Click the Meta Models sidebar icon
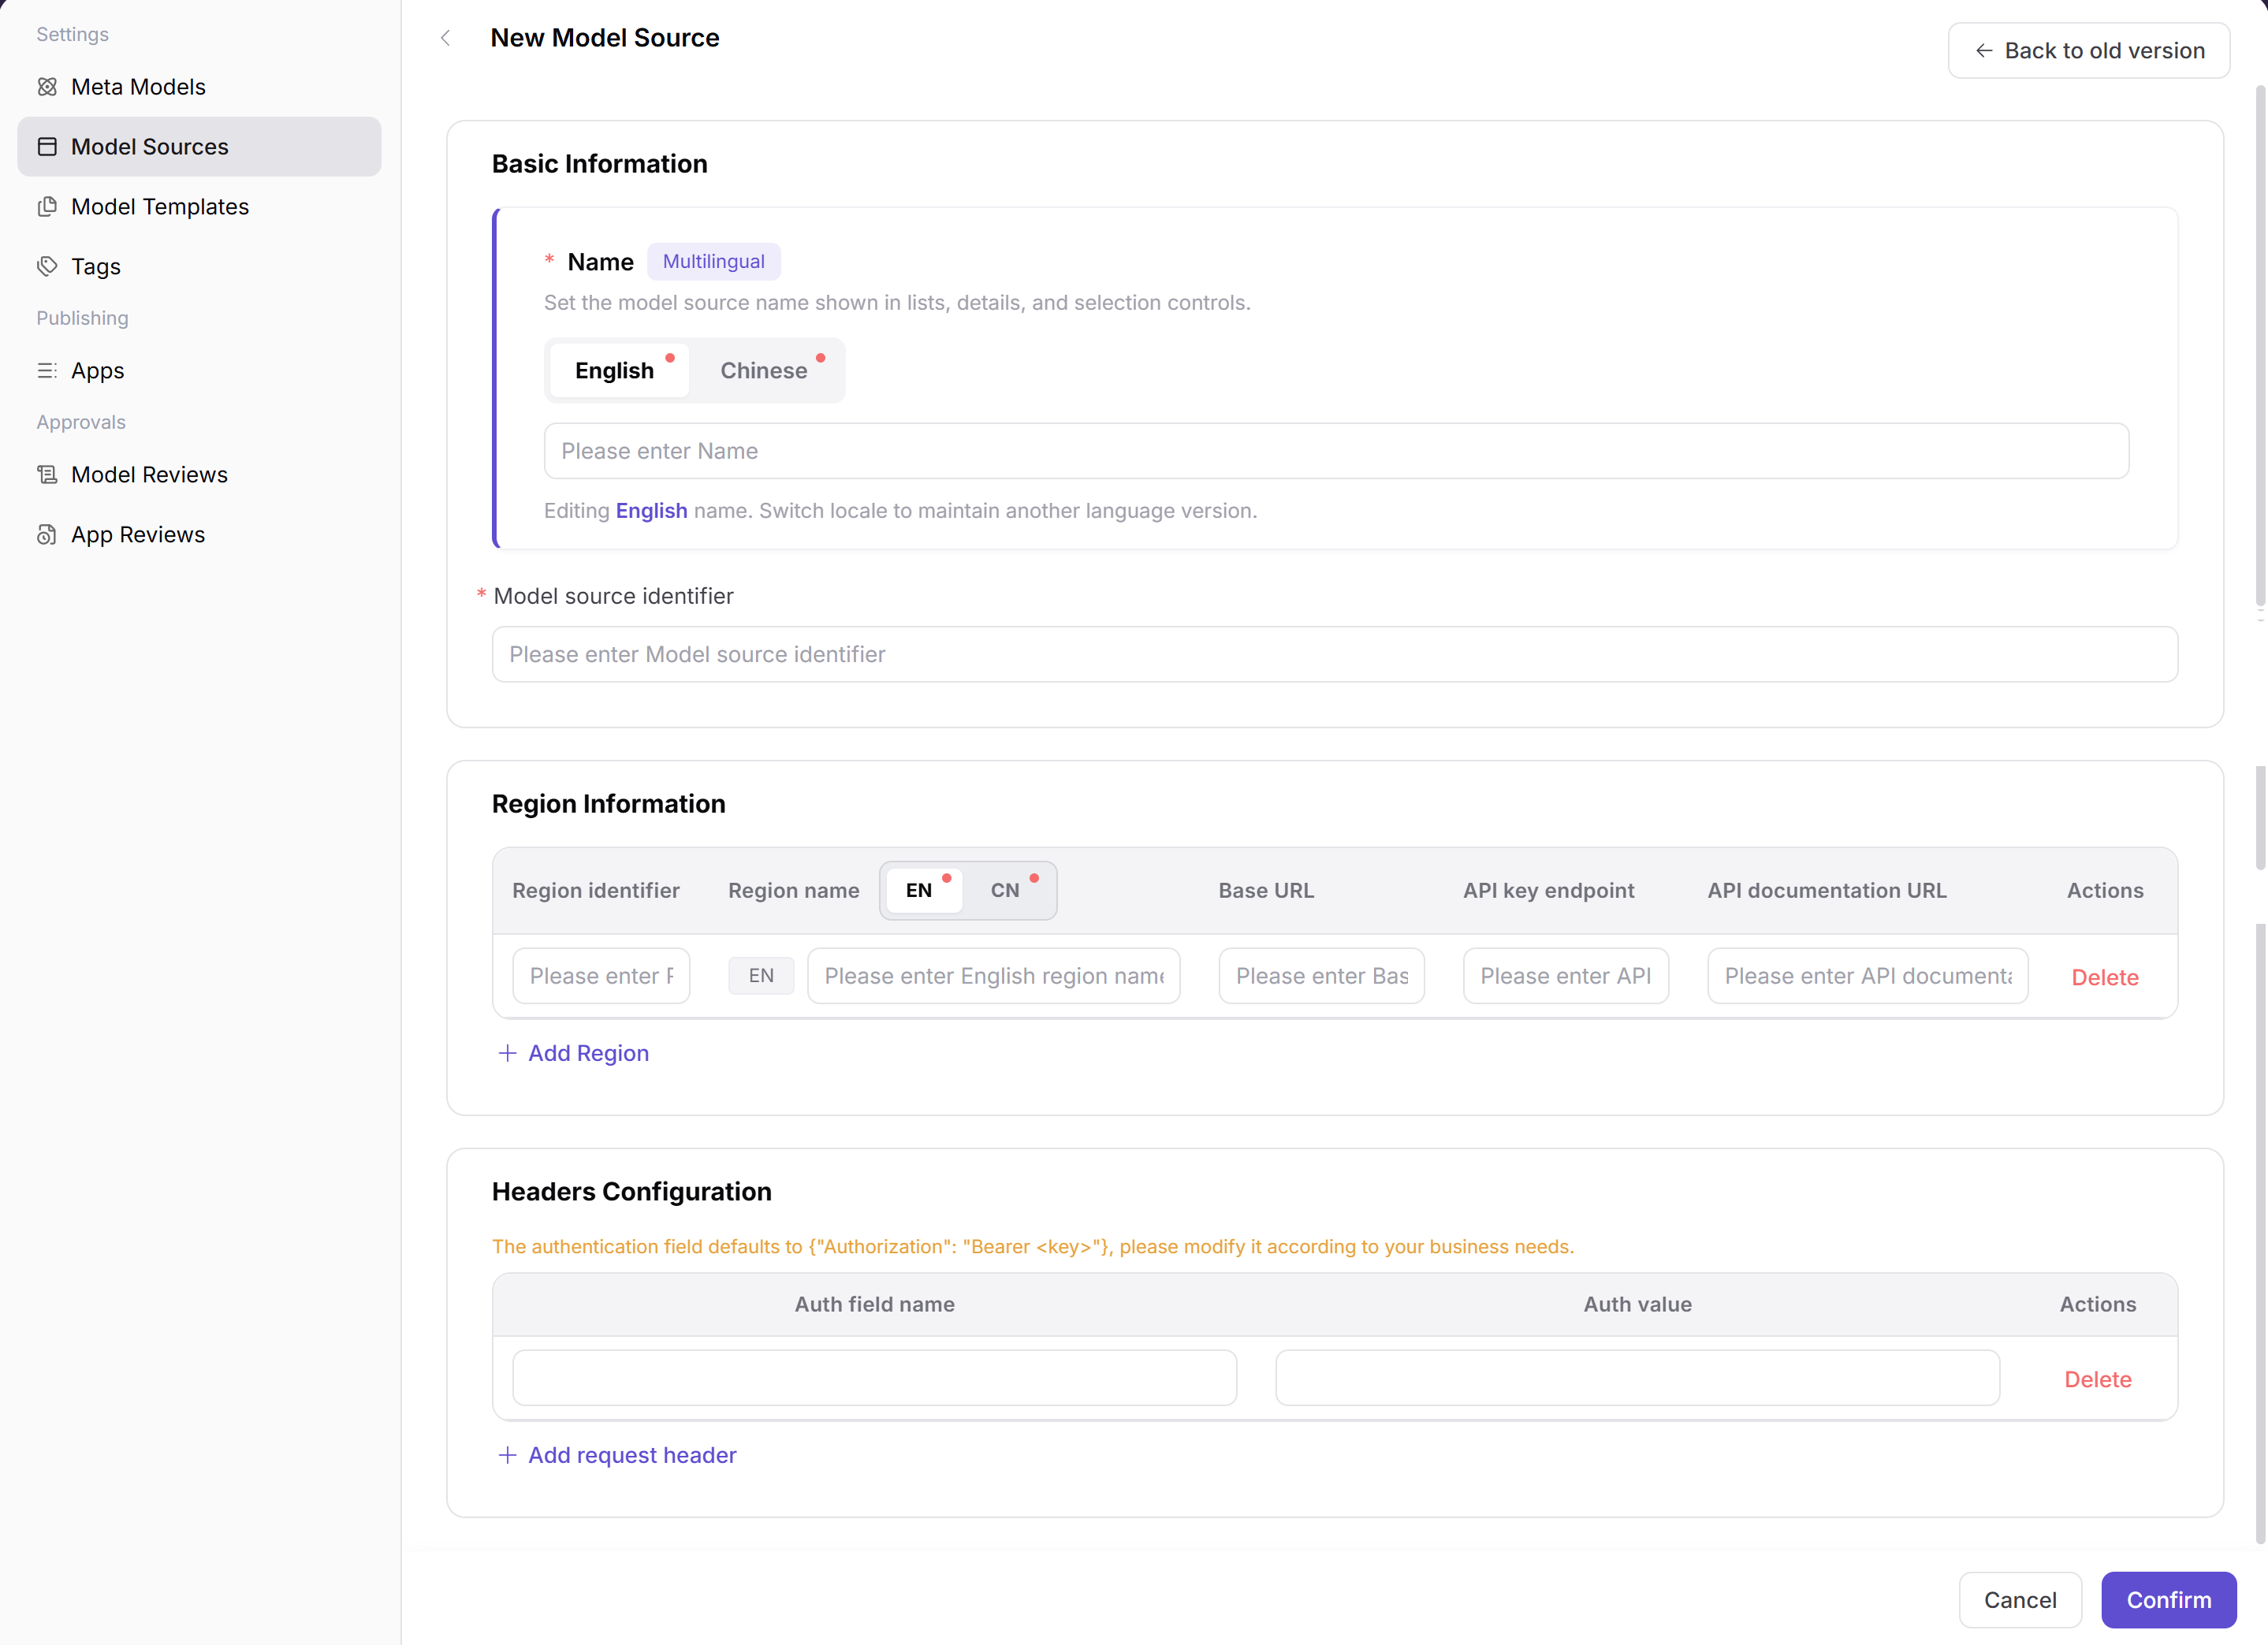 point(47,87)
